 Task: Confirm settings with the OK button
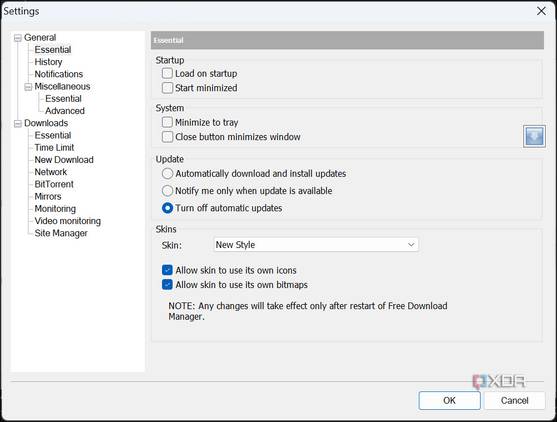[449, 400]
